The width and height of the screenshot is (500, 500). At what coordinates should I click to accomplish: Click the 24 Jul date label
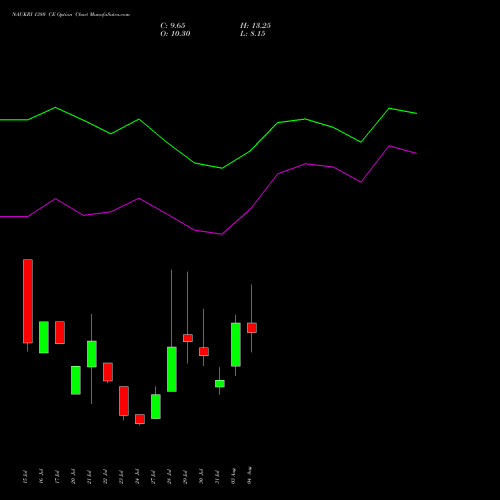point(137,477)
